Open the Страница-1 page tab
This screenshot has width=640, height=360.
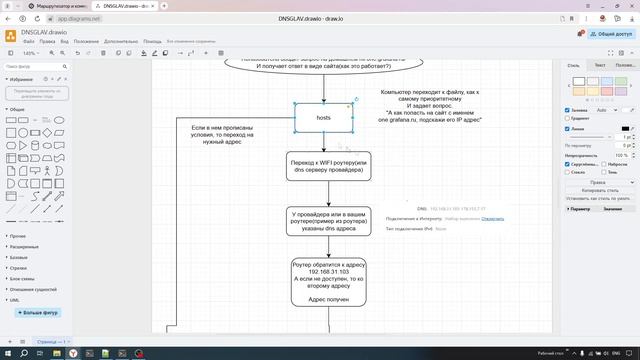52,342
